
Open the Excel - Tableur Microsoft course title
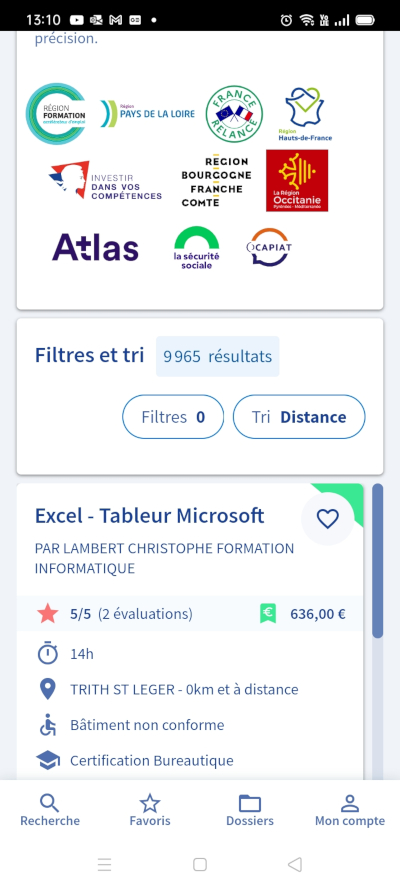150,515
